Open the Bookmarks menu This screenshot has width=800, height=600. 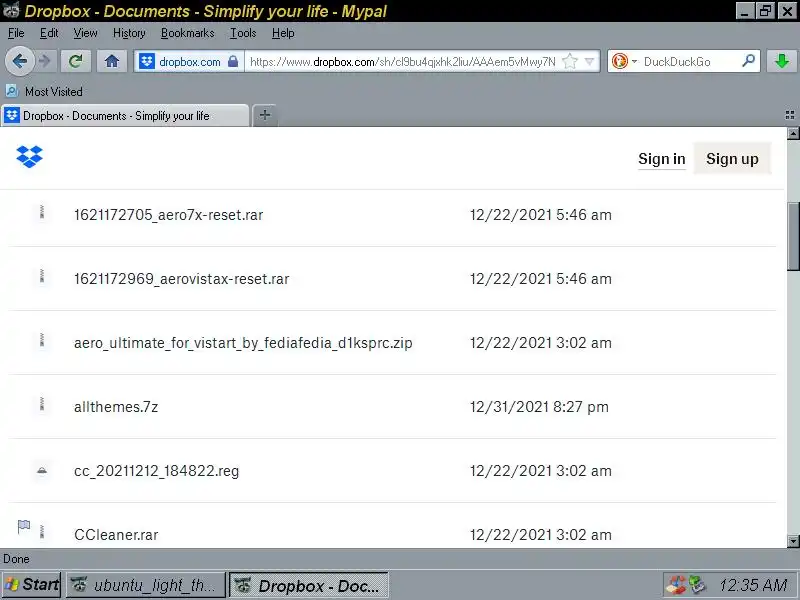click(x=187, y=33)
